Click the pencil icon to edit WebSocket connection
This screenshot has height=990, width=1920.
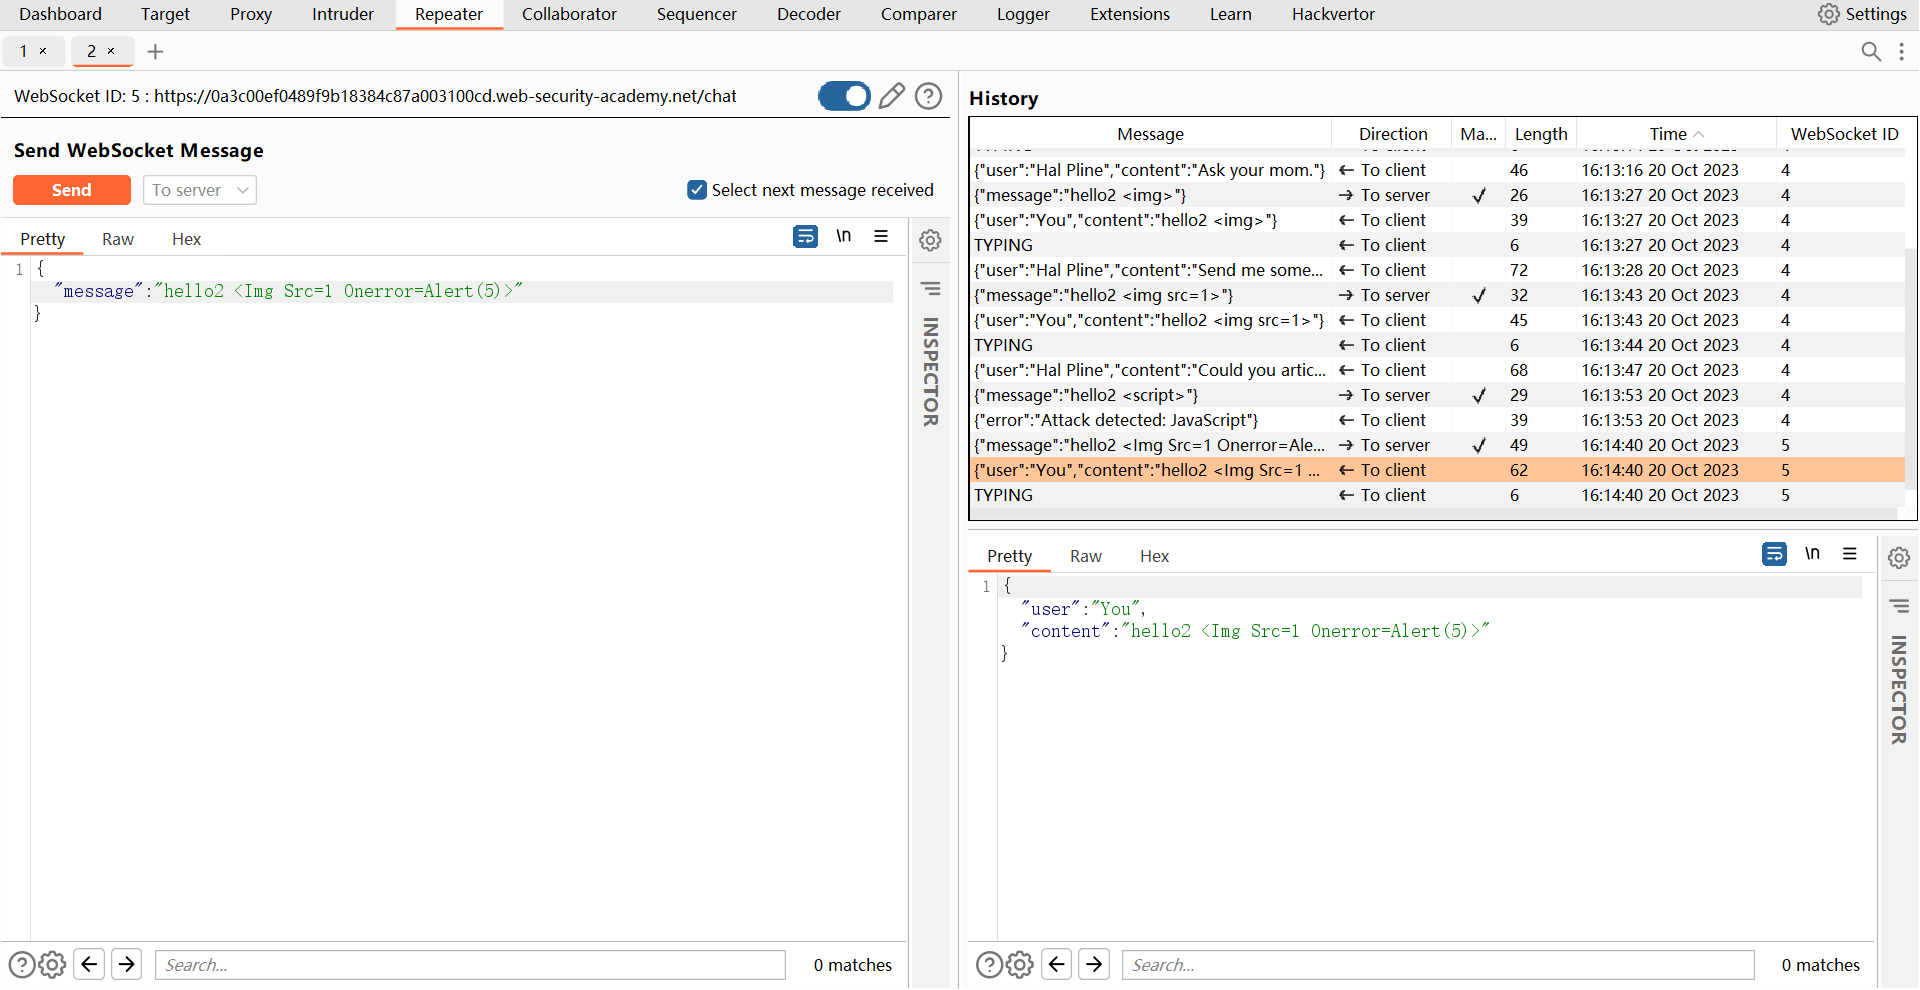point(891,96)
